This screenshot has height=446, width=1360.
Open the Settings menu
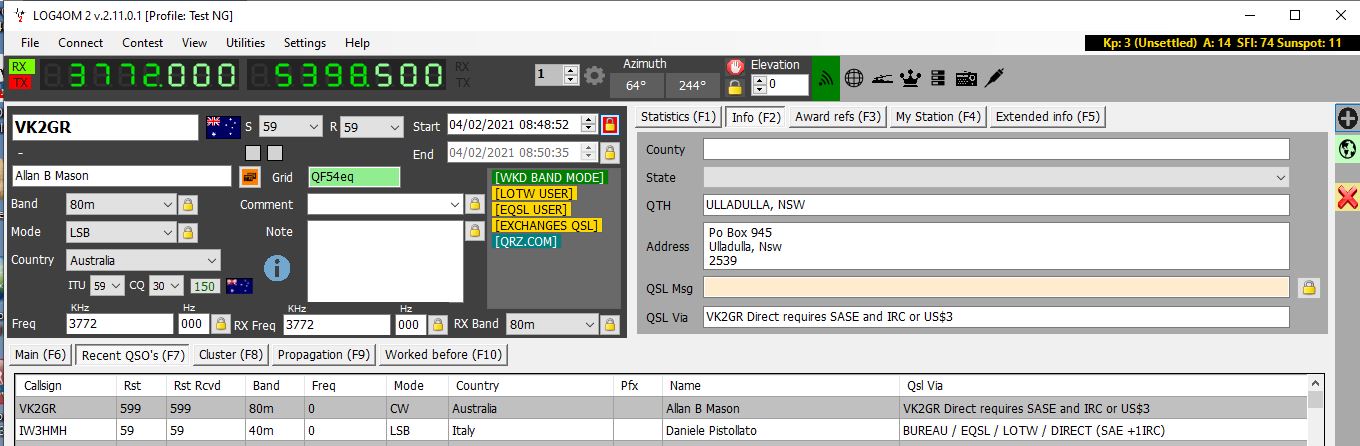point(305,43)
